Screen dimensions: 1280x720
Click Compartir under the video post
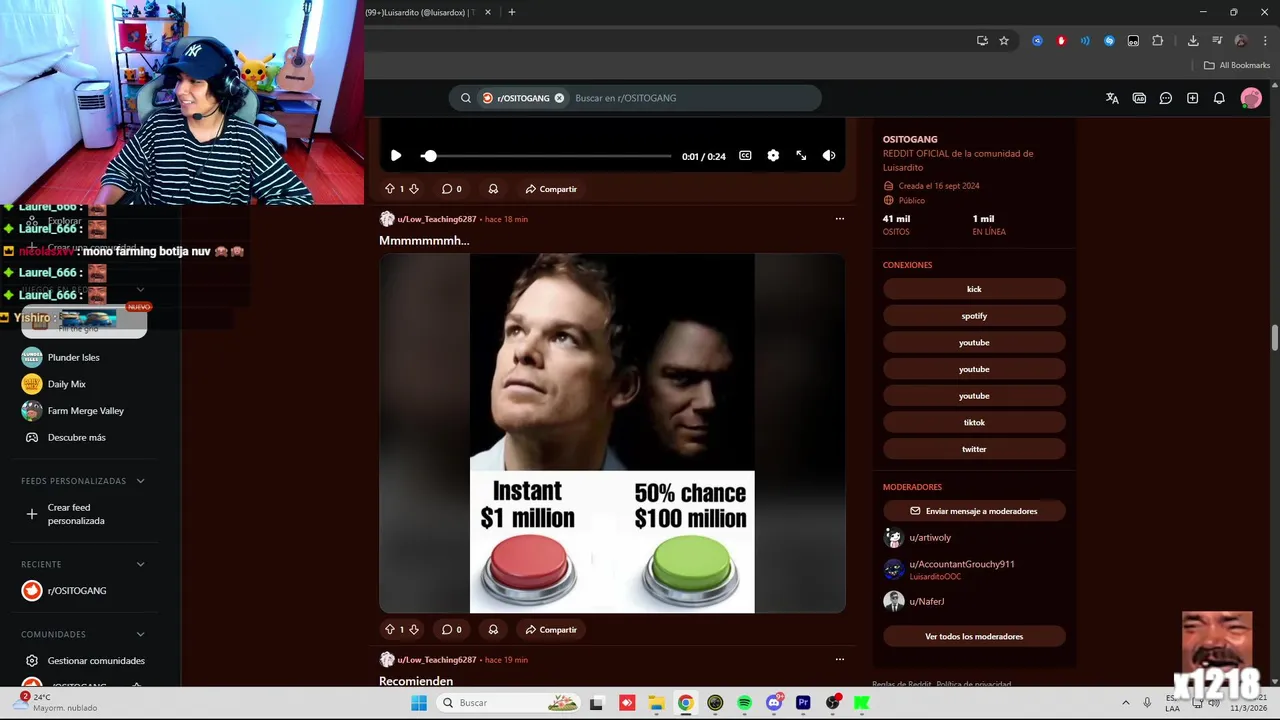coord(551,189)
